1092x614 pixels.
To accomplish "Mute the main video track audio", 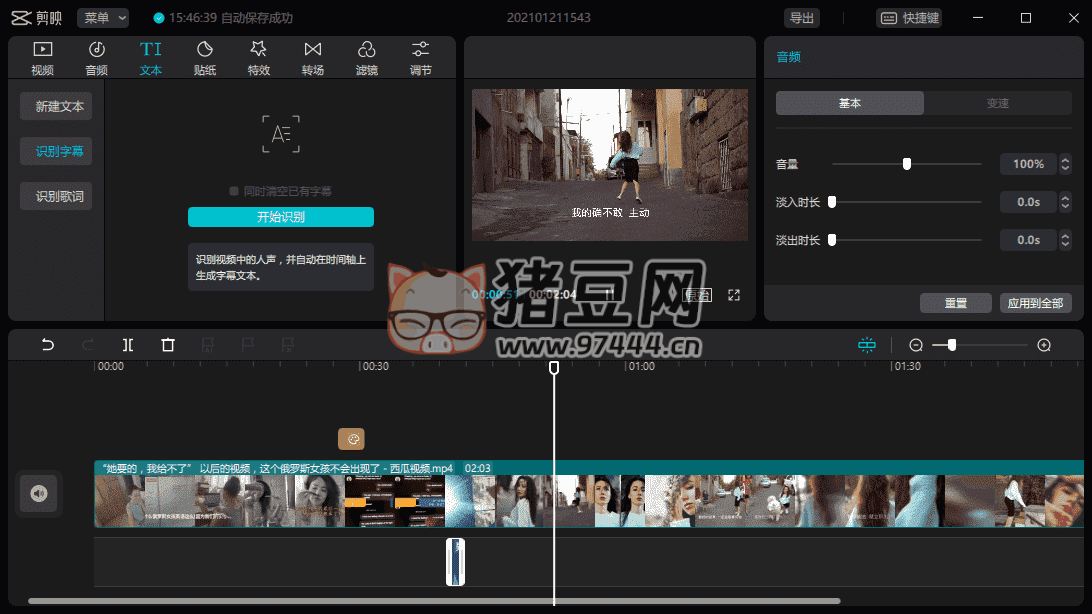I will tap(39, 493).
